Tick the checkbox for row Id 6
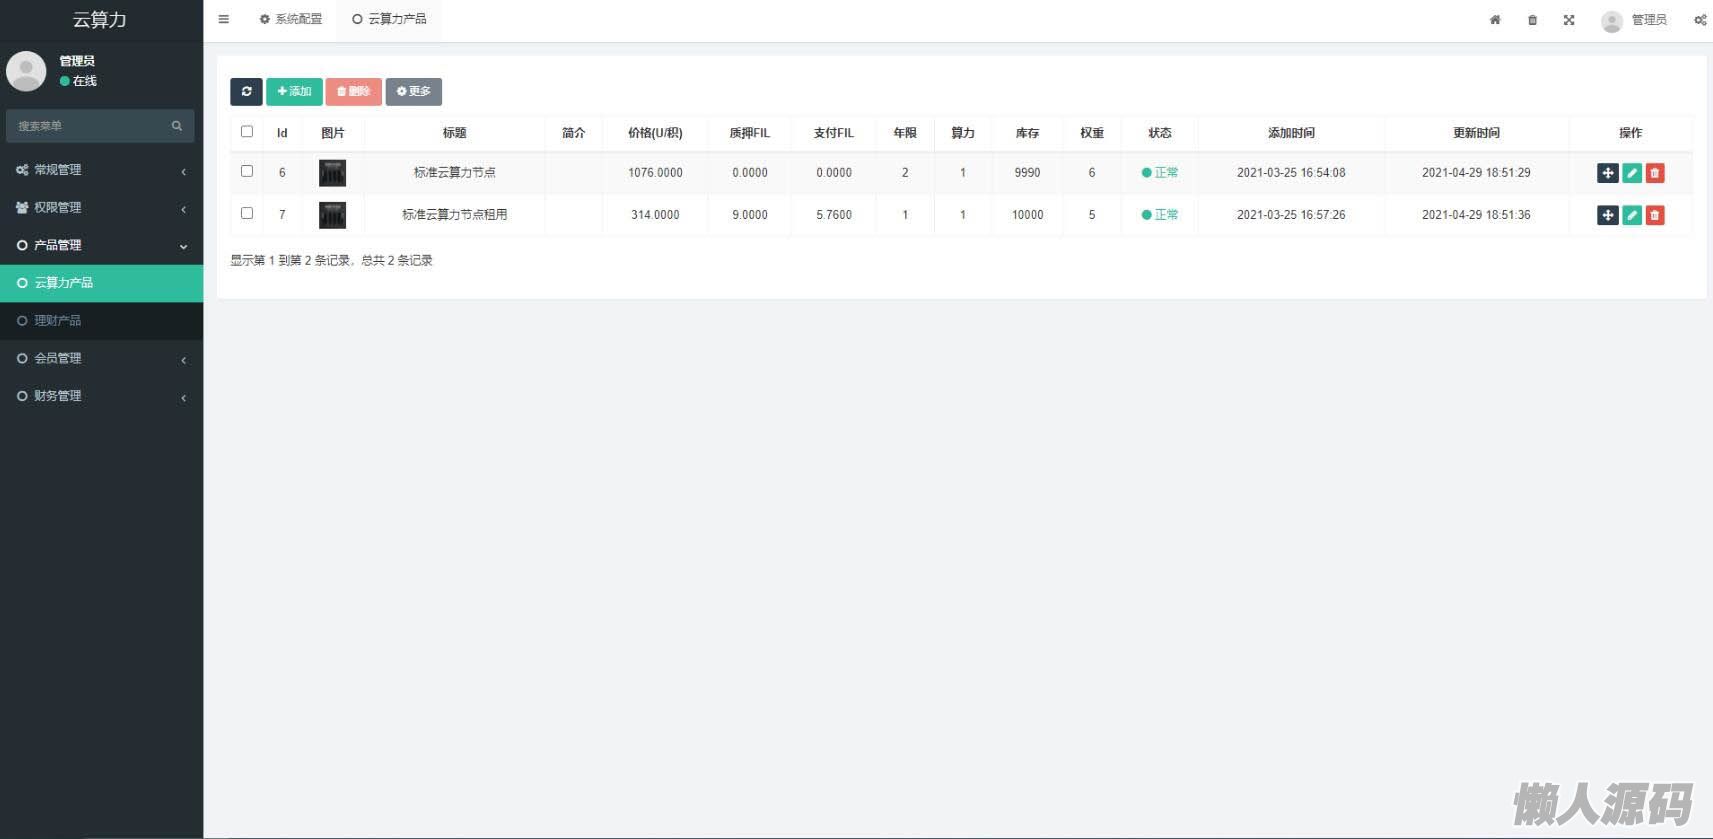This screenshot has height=839, width=1713. tap(247, 171)
